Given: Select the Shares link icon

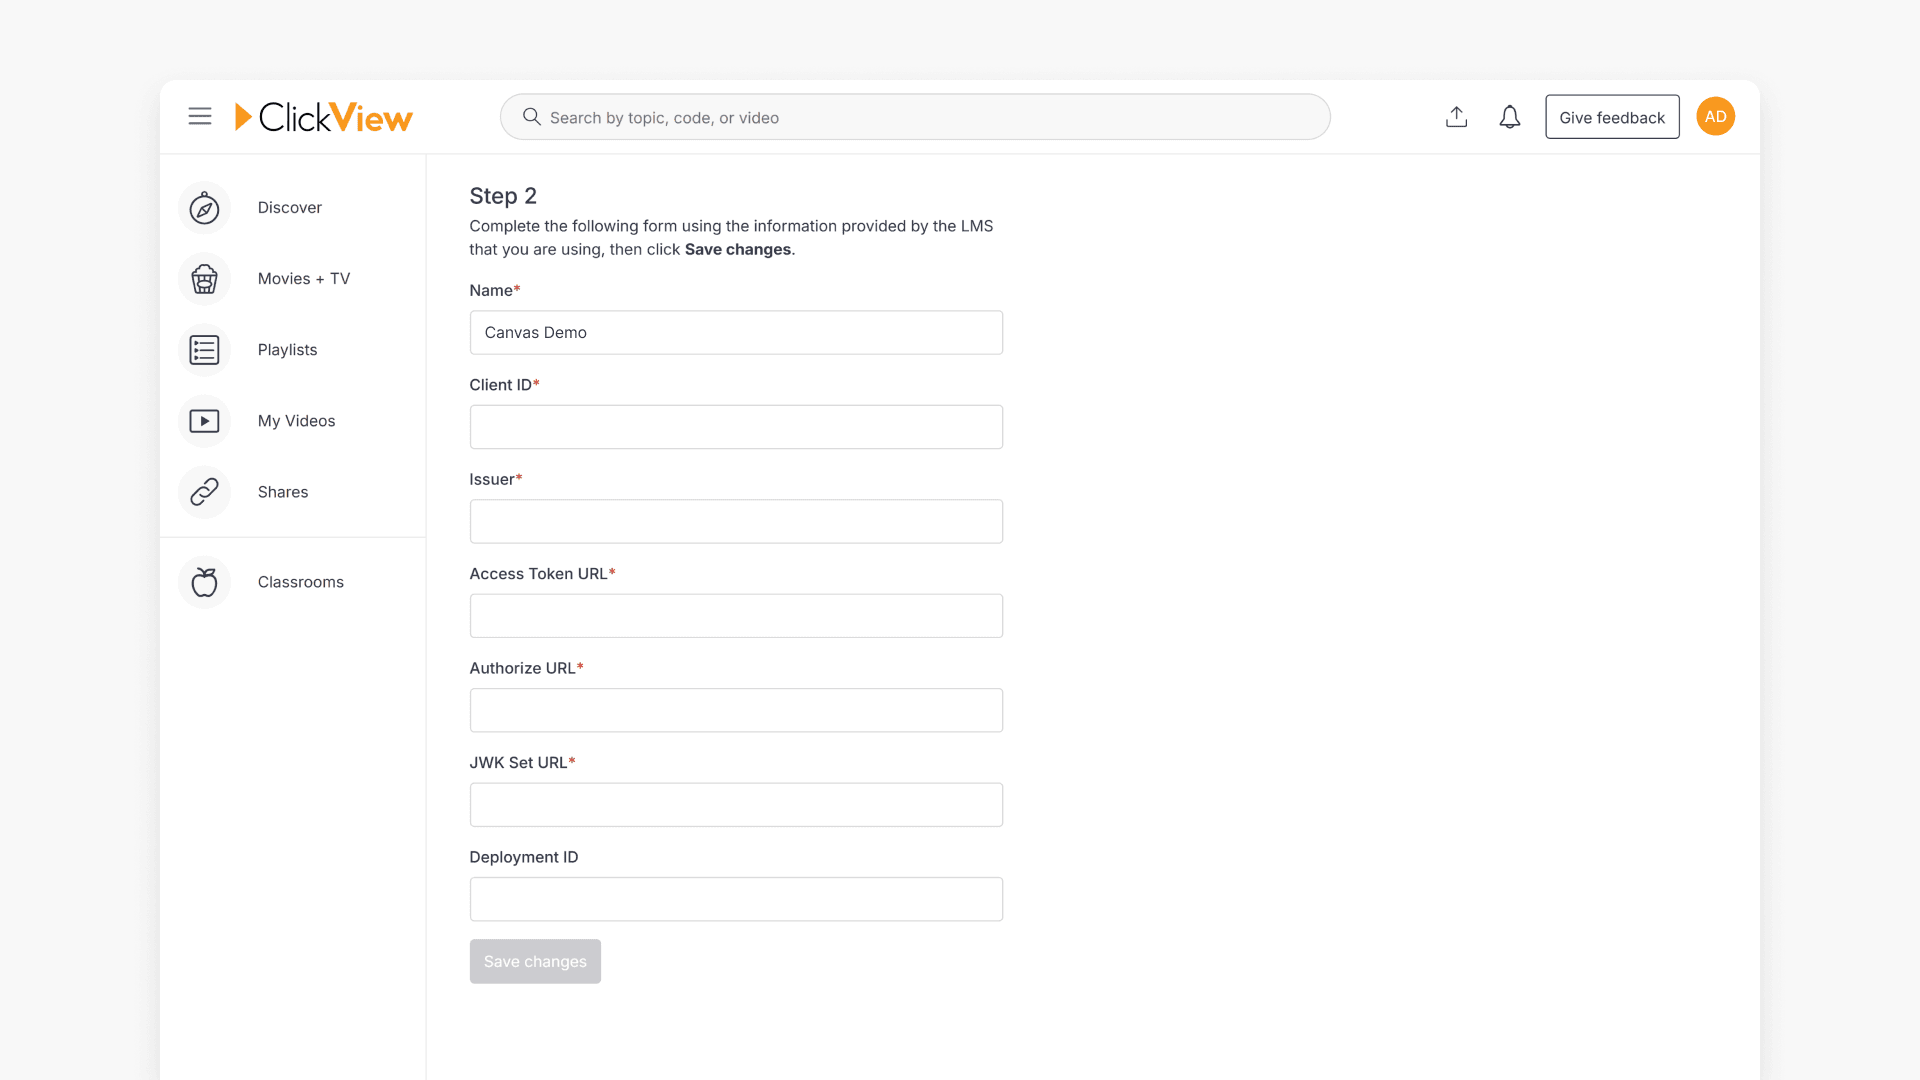Looking at the screenshot, I should [x=204, y=492].
